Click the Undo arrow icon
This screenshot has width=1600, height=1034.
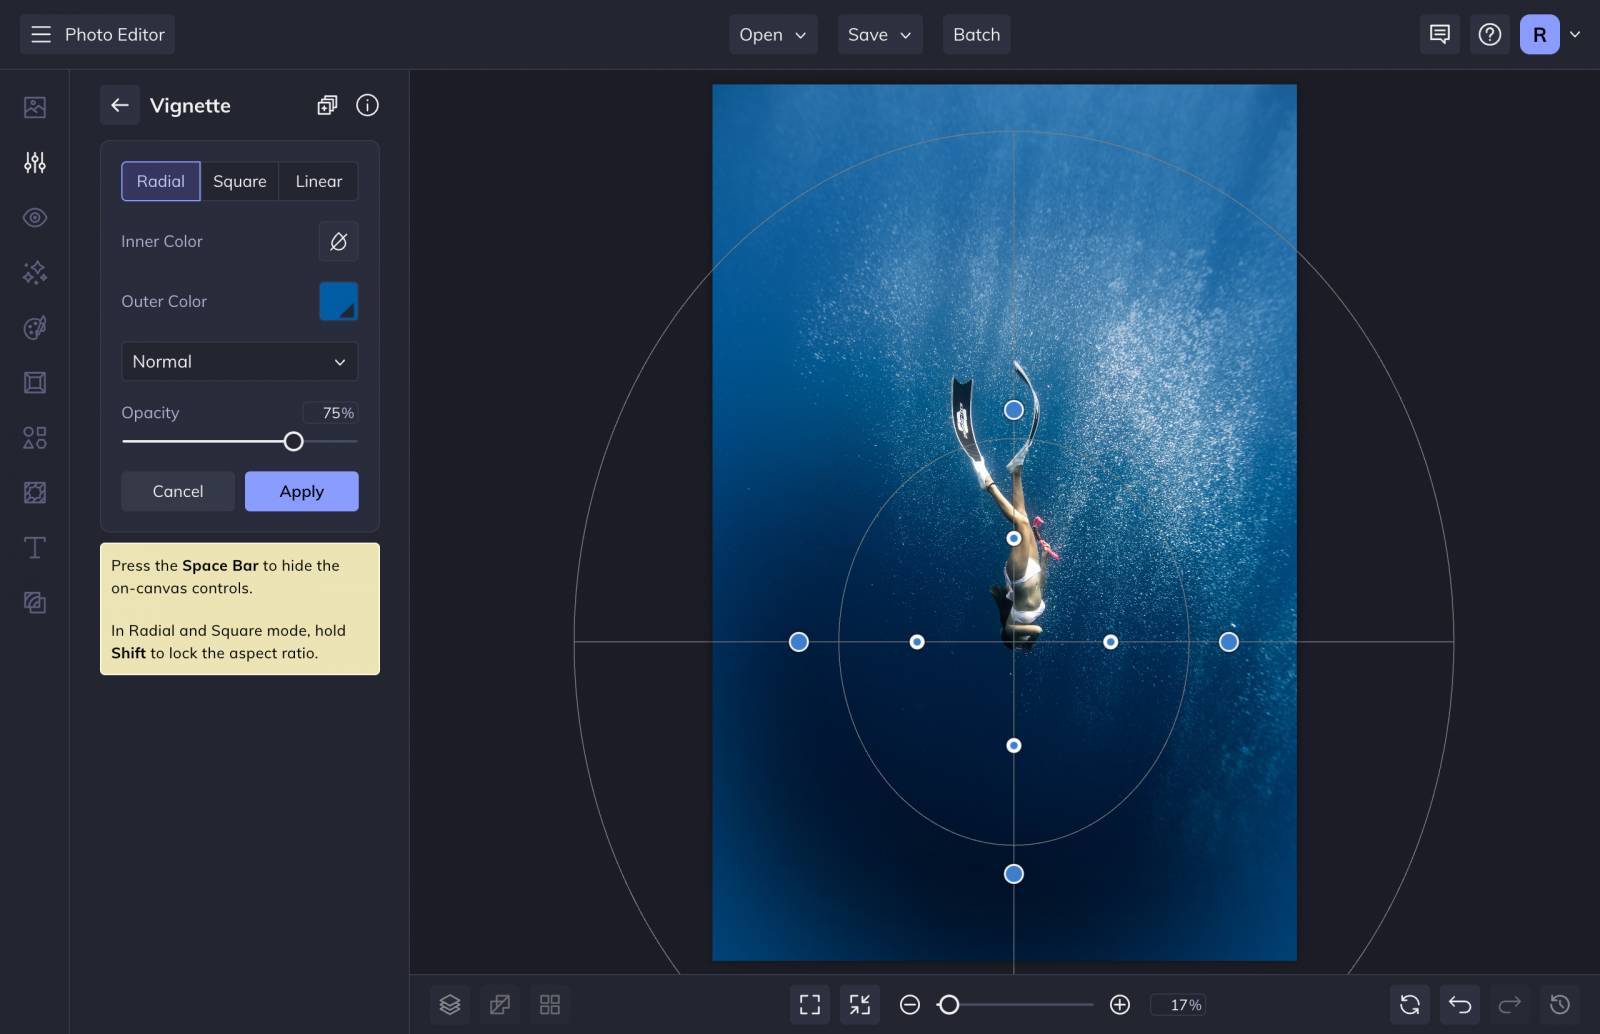1460,1004
